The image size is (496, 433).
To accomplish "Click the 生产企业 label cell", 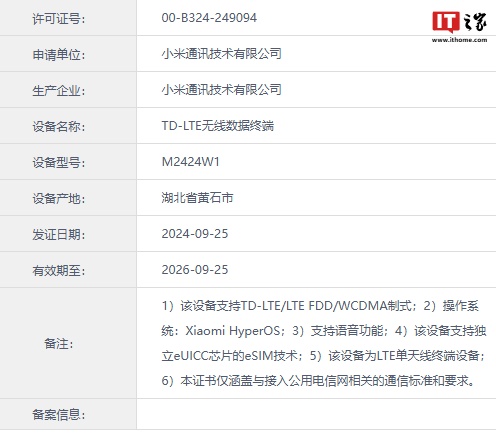I will [x=68, y=90].
